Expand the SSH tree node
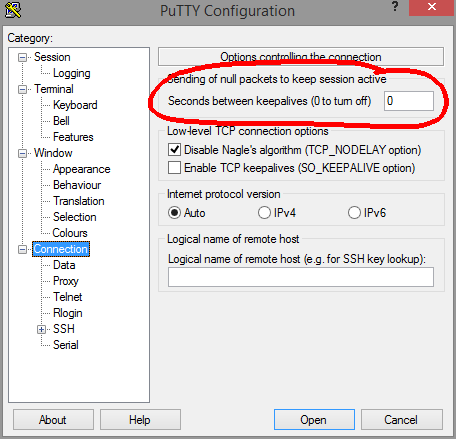Screen dimensions: 456x439 click(41, 330)
